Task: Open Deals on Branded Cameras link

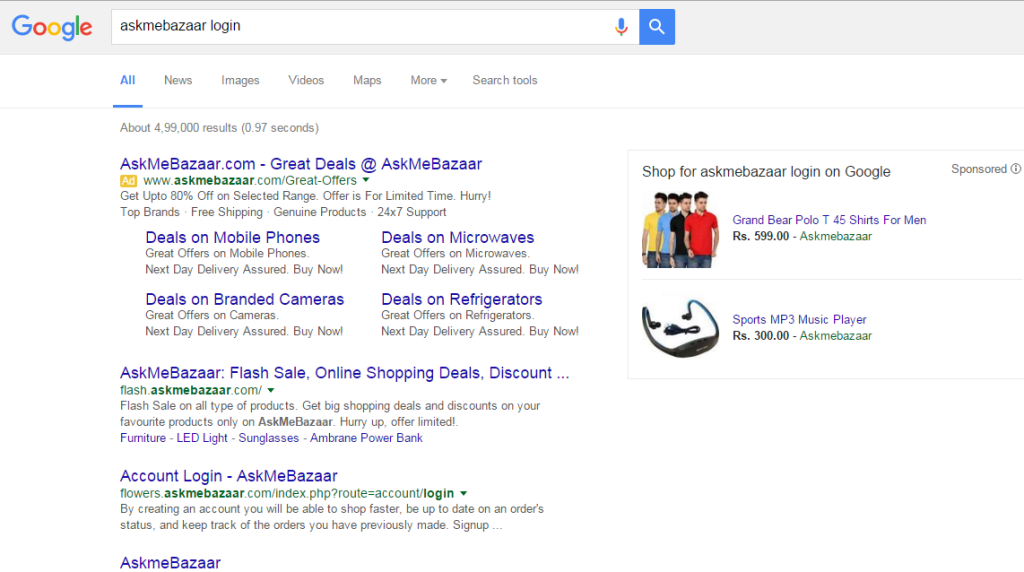Action: click(x=244, y=299)
